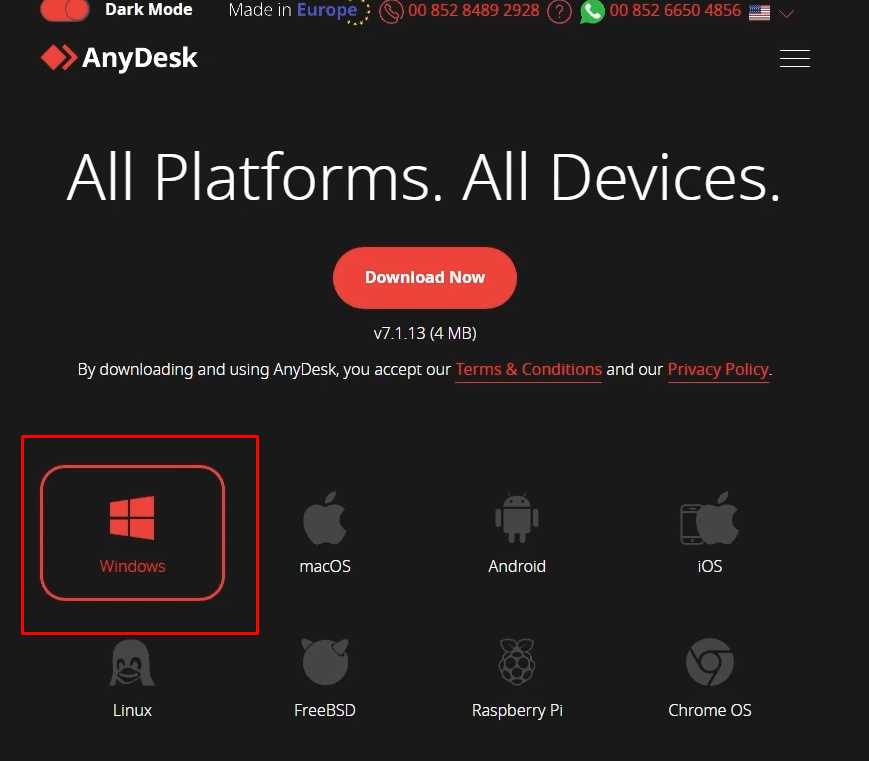Select the FreeBSD platform icon

(325, 662)
